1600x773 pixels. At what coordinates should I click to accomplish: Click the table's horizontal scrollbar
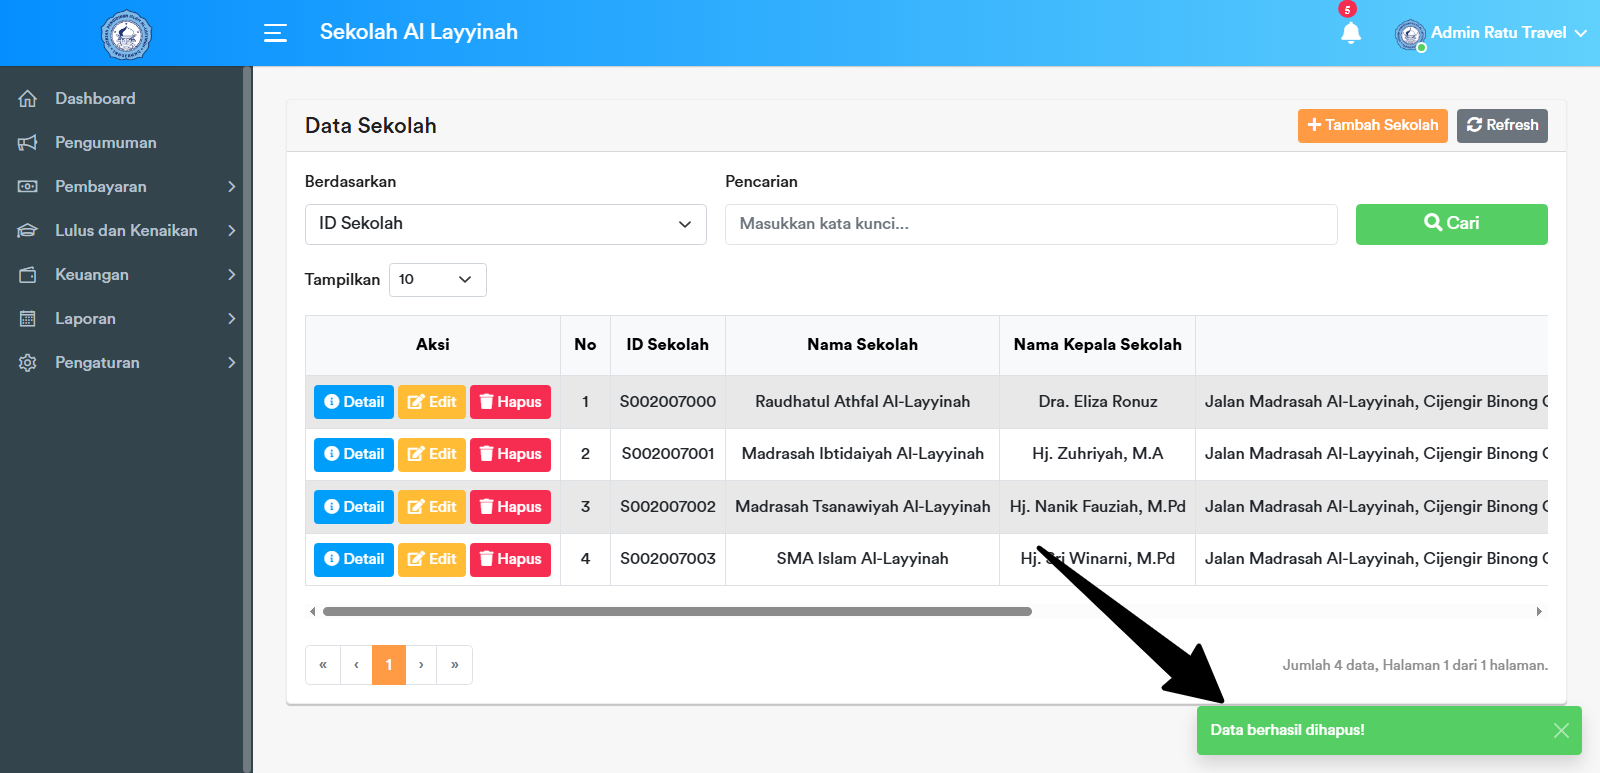click(x=677, y=611)
